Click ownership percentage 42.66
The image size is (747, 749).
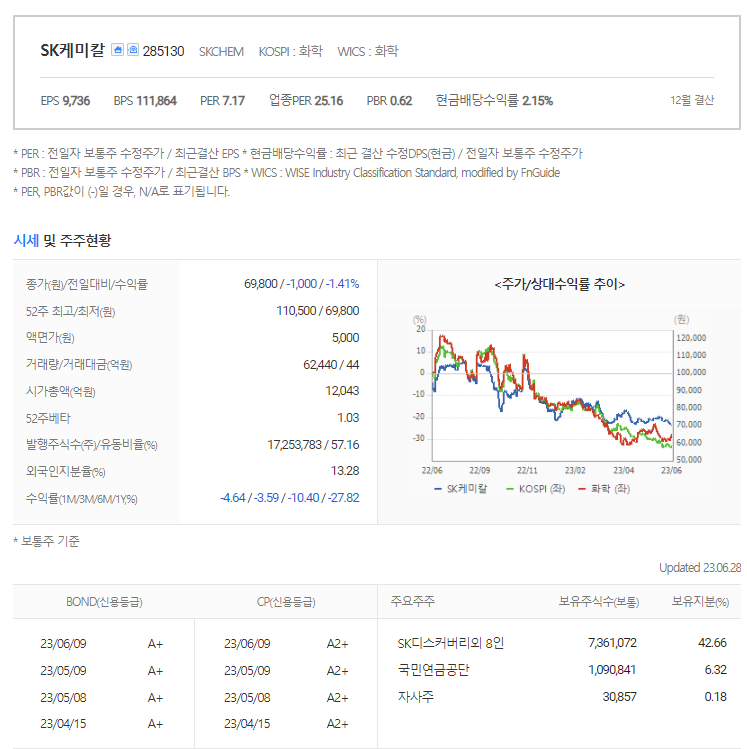(712, 643)
